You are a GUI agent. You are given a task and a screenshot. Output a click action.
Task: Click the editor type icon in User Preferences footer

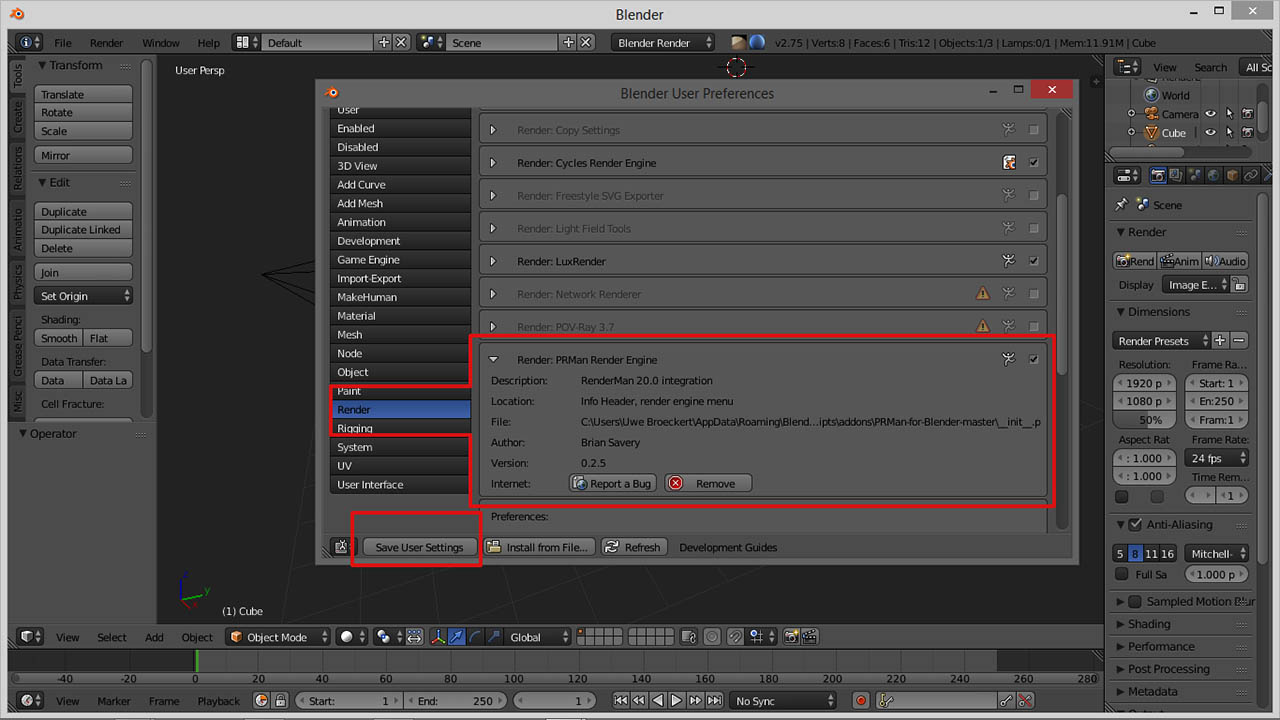pyautogui.click(x=342, y=547)
